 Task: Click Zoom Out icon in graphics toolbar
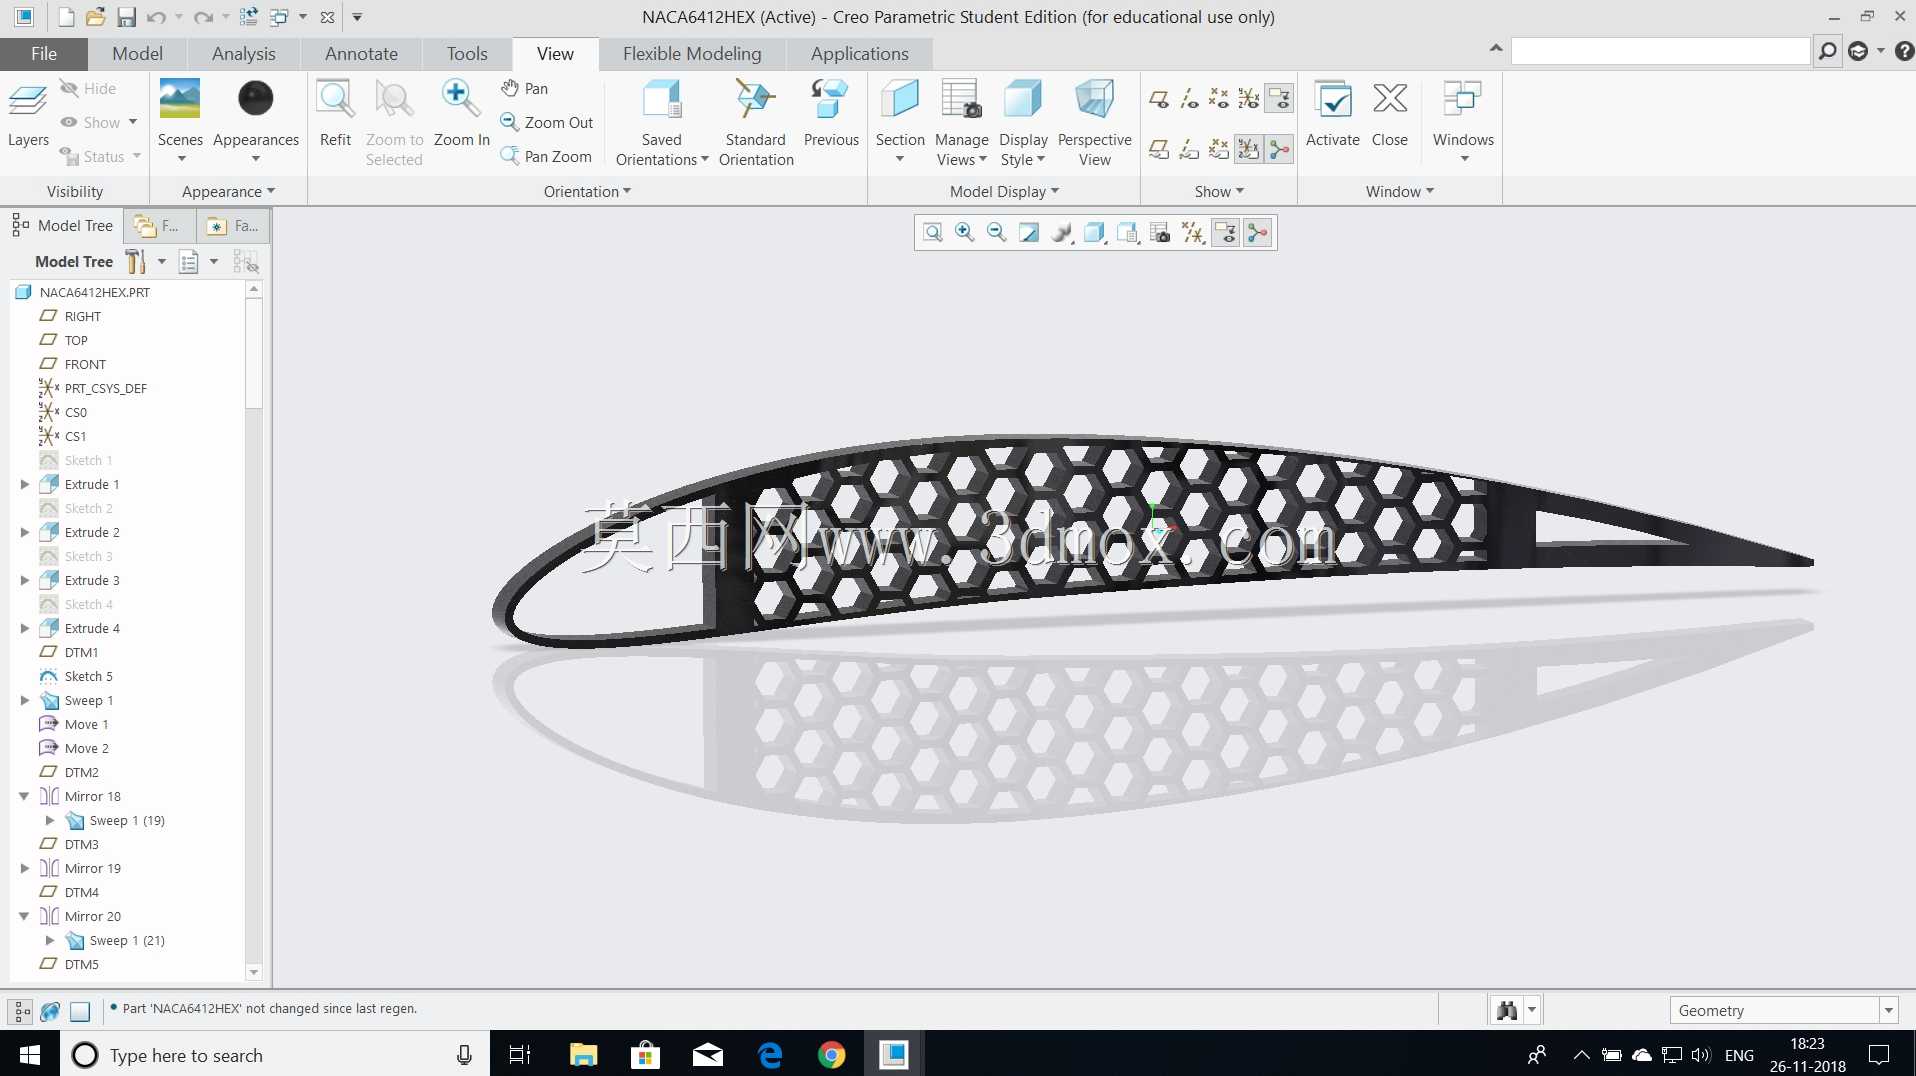pos(997,233)
